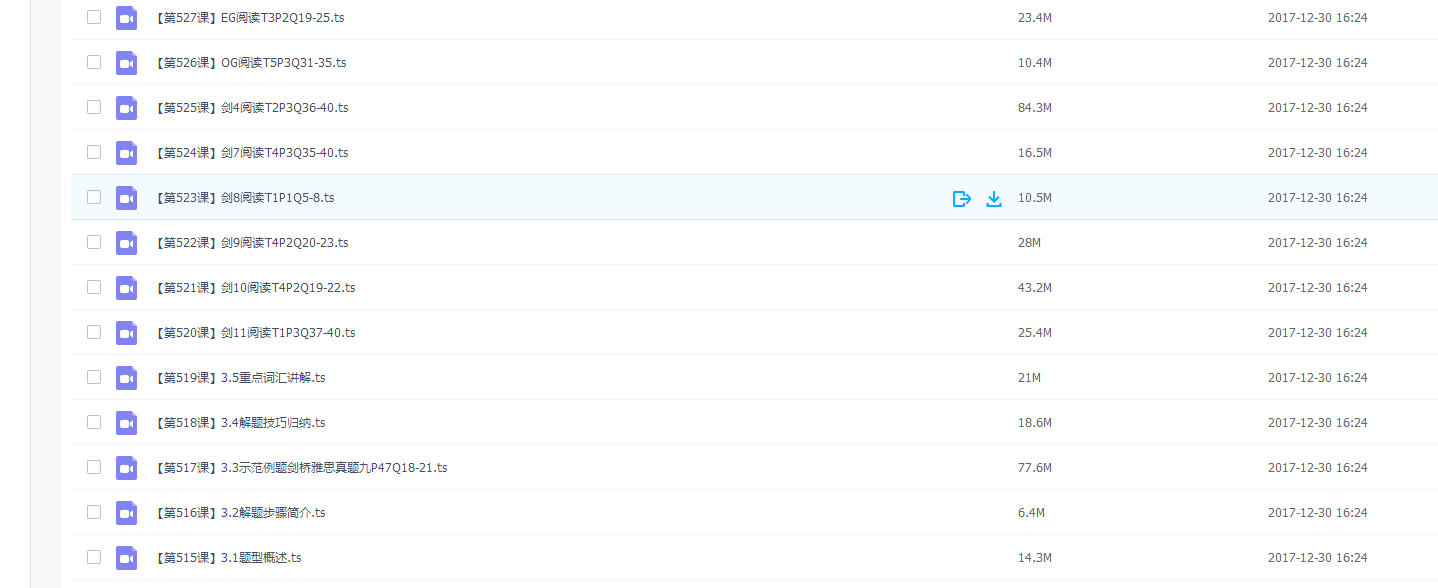The height and width of the screenshot is (588, 1438).
Task: Tick the checkbox for 第515课 题型概述
Action: click(x=94, y=557)
